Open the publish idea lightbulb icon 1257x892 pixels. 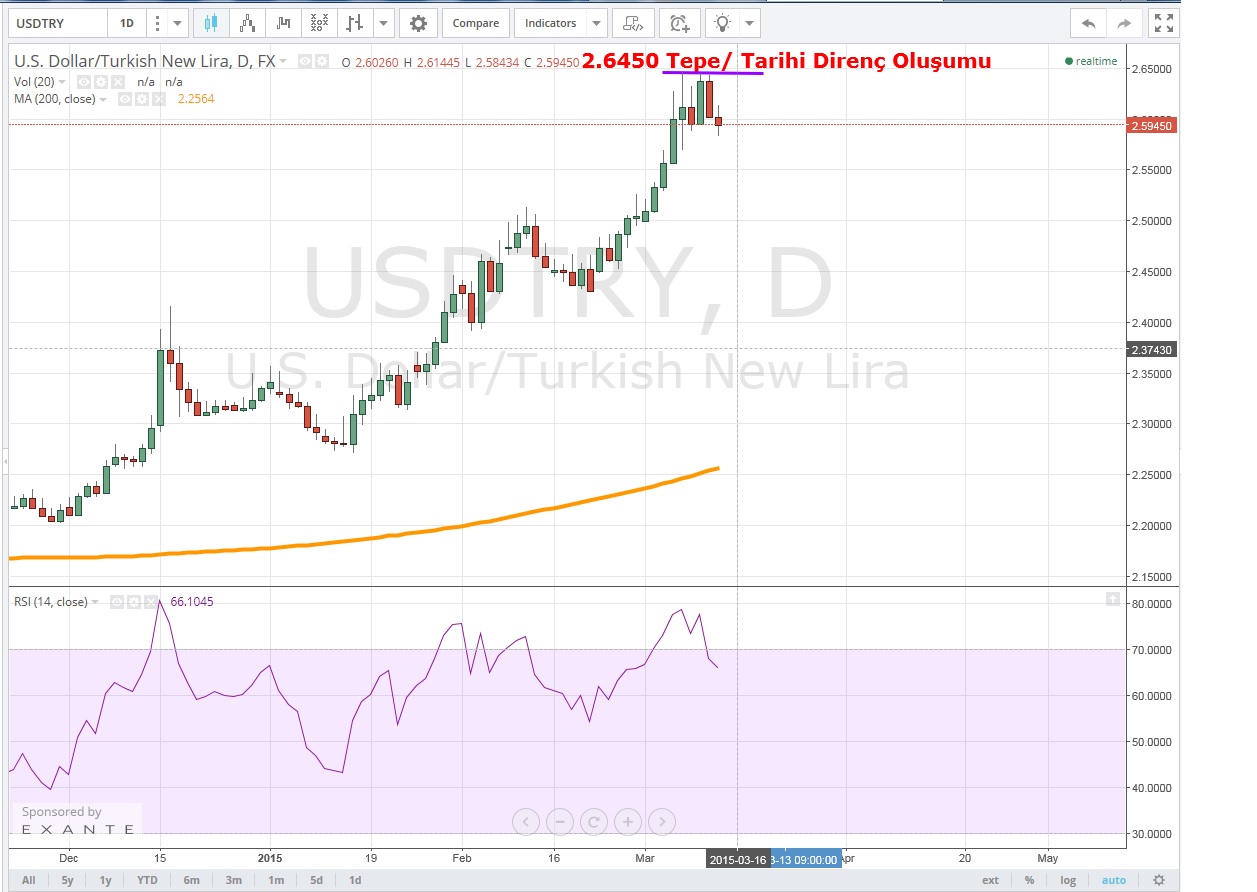click(721, 23)
